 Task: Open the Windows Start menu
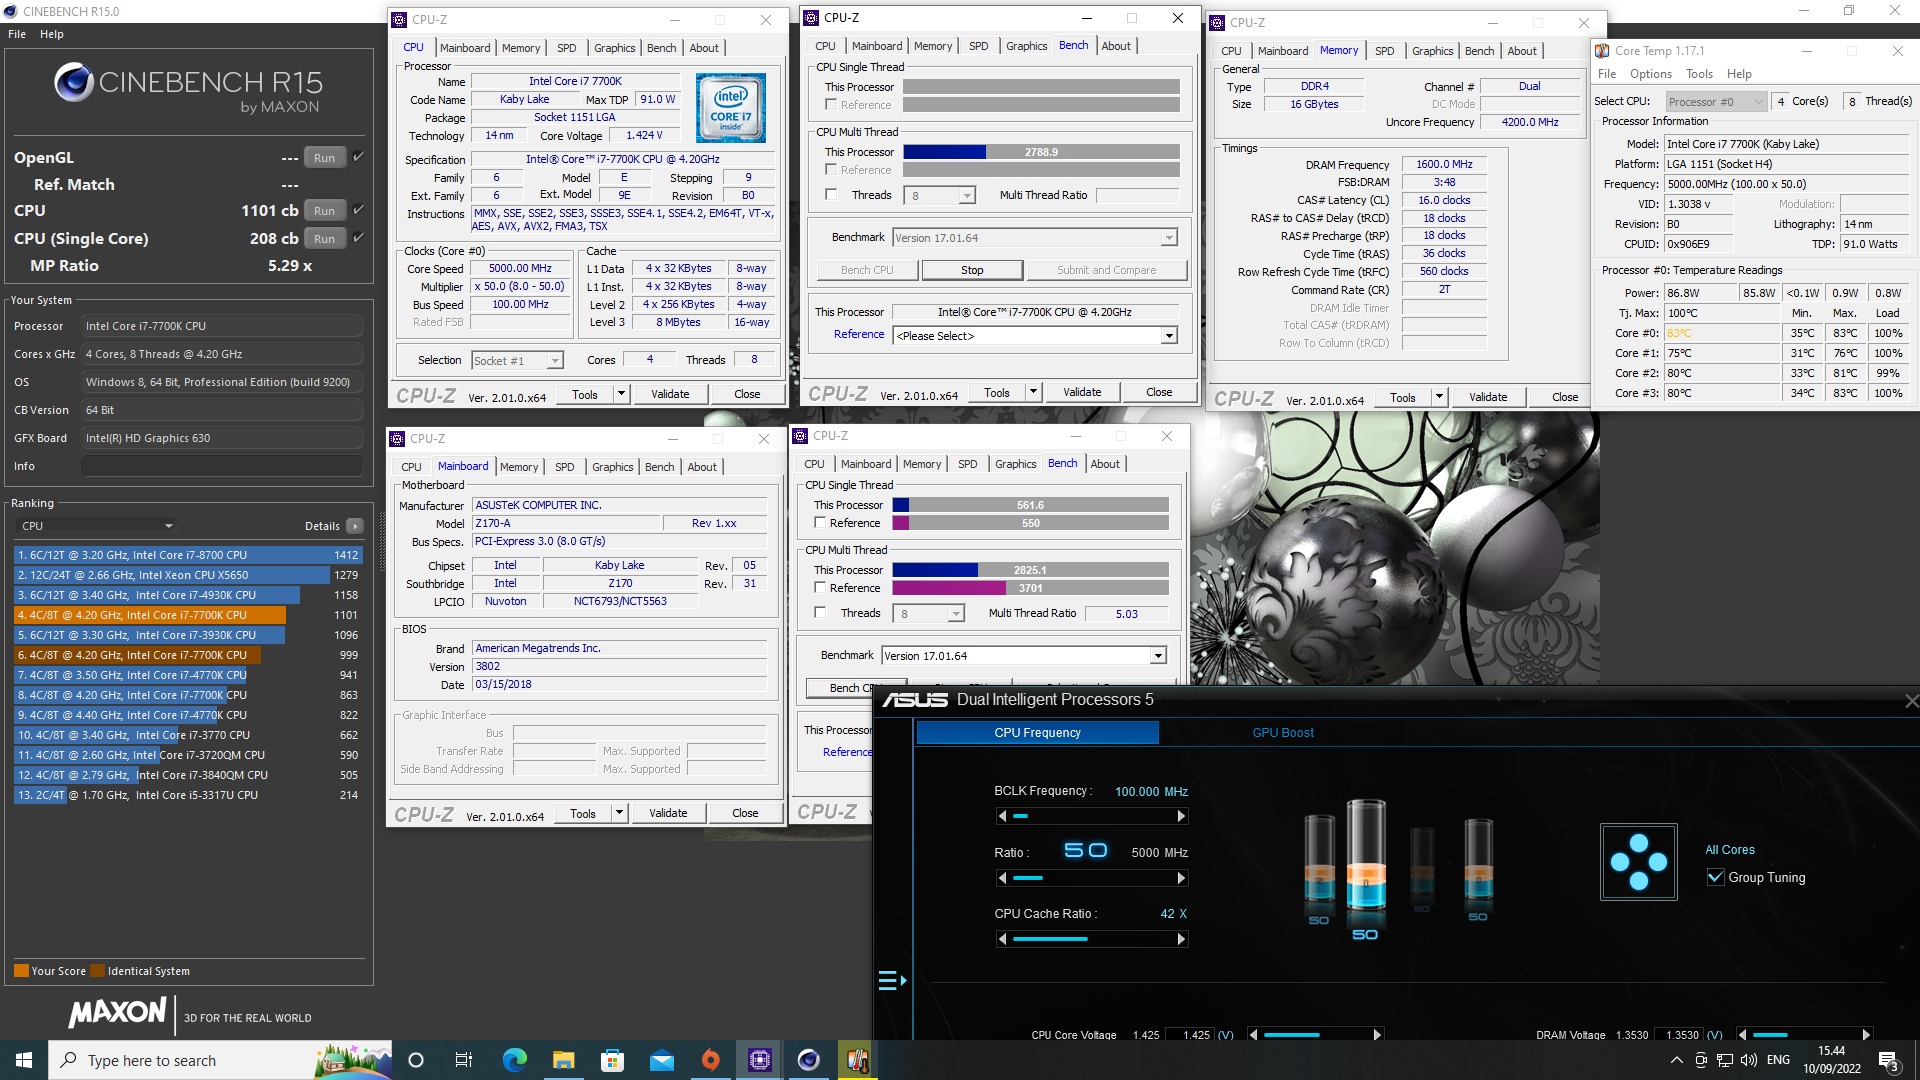point(24,1060)
